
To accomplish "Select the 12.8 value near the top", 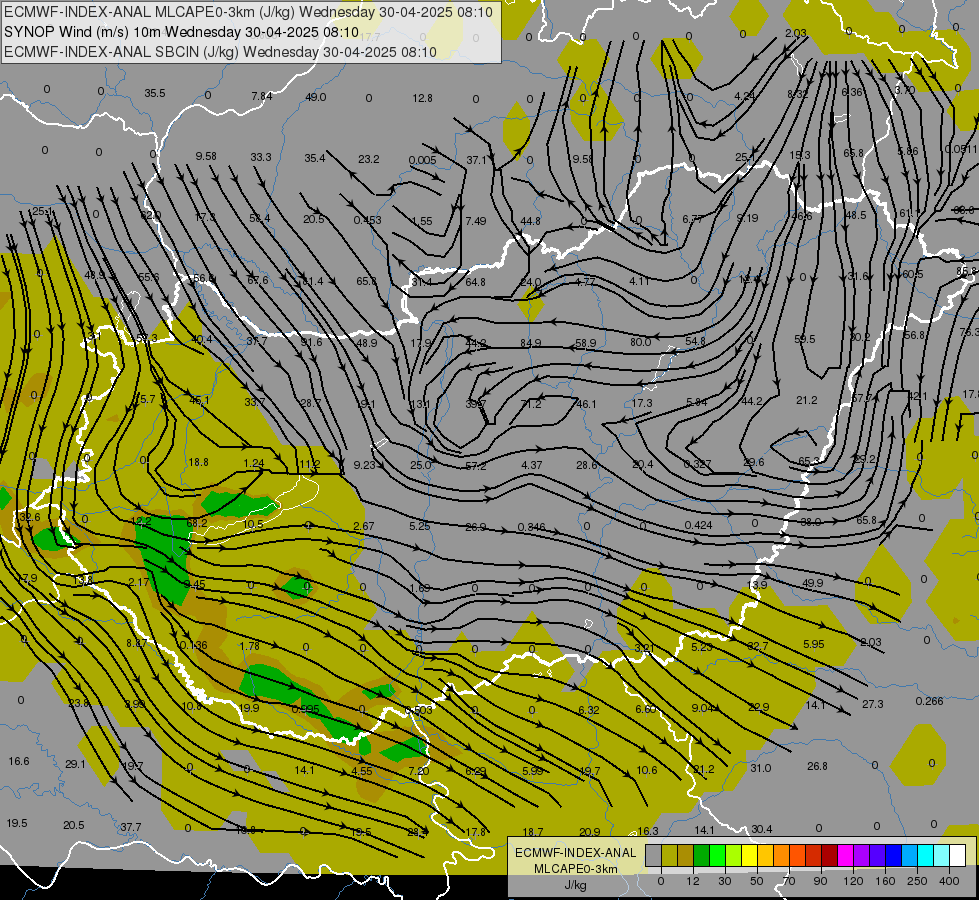I will pyautogui.click(x=422, y=98).
